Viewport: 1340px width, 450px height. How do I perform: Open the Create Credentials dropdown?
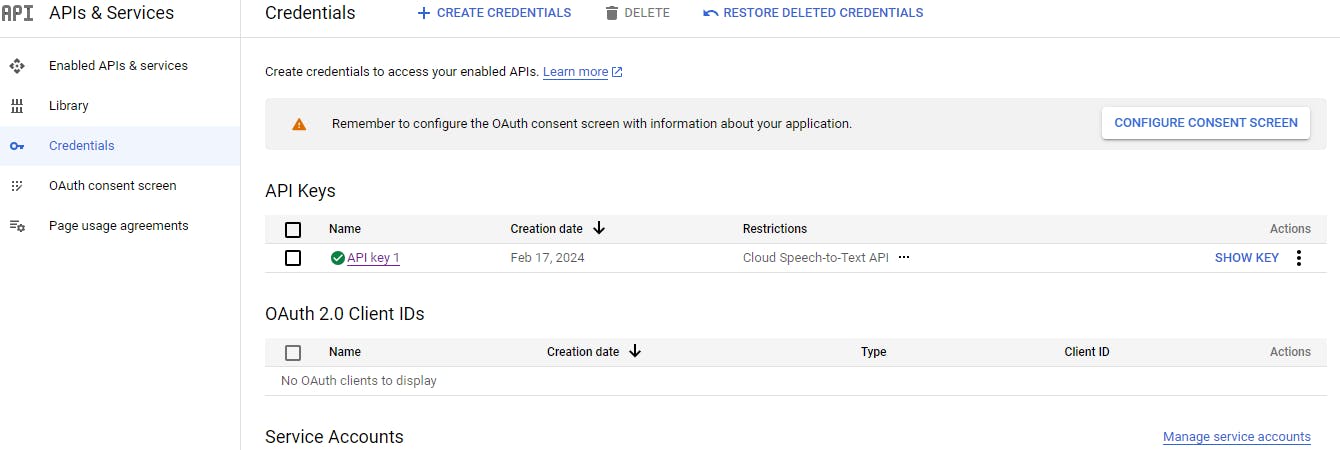(x=494, y=13)
